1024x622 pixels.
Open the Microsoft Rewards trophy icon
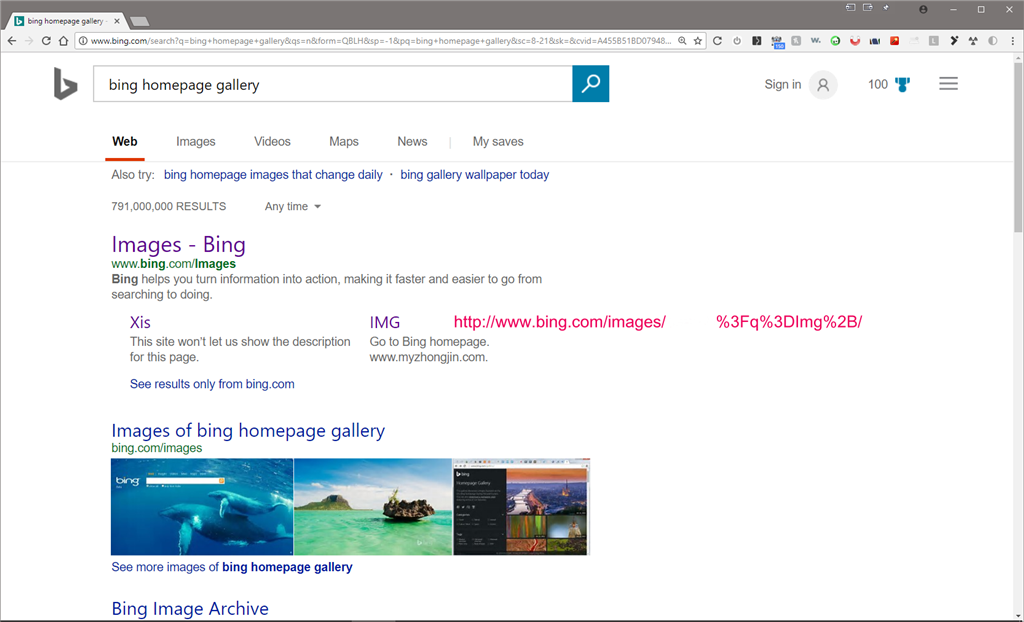point(902,84)
